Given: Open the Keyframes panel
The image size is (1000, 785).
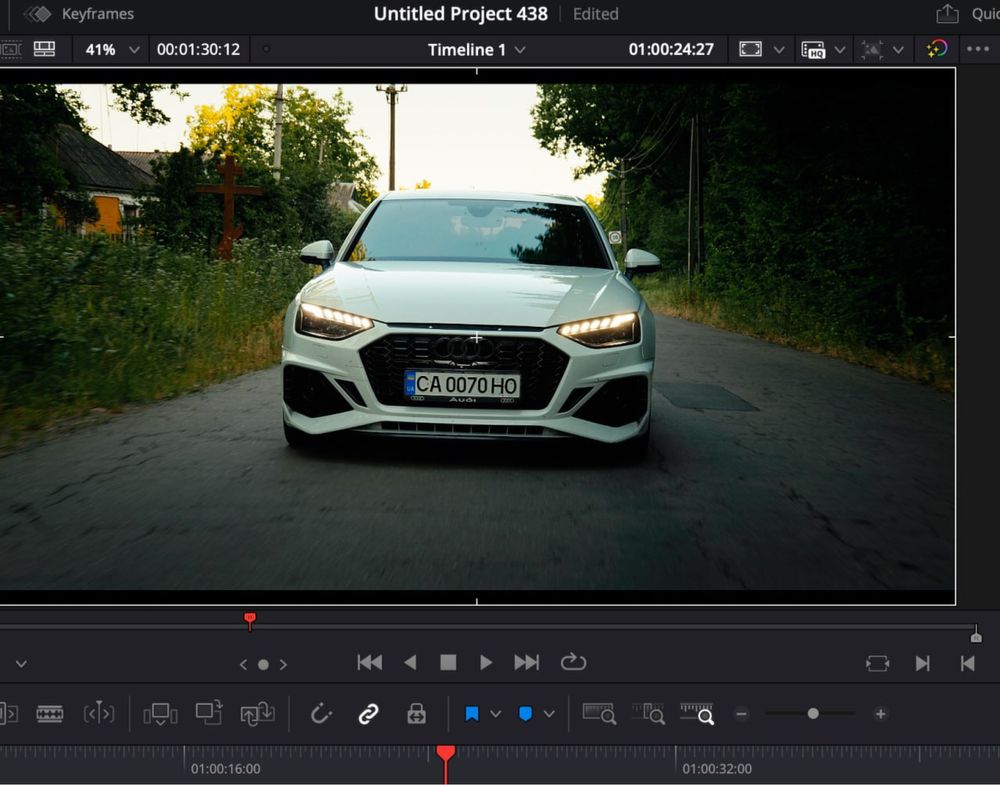Looking at the screenshot, I should click(x=79, y=14).
